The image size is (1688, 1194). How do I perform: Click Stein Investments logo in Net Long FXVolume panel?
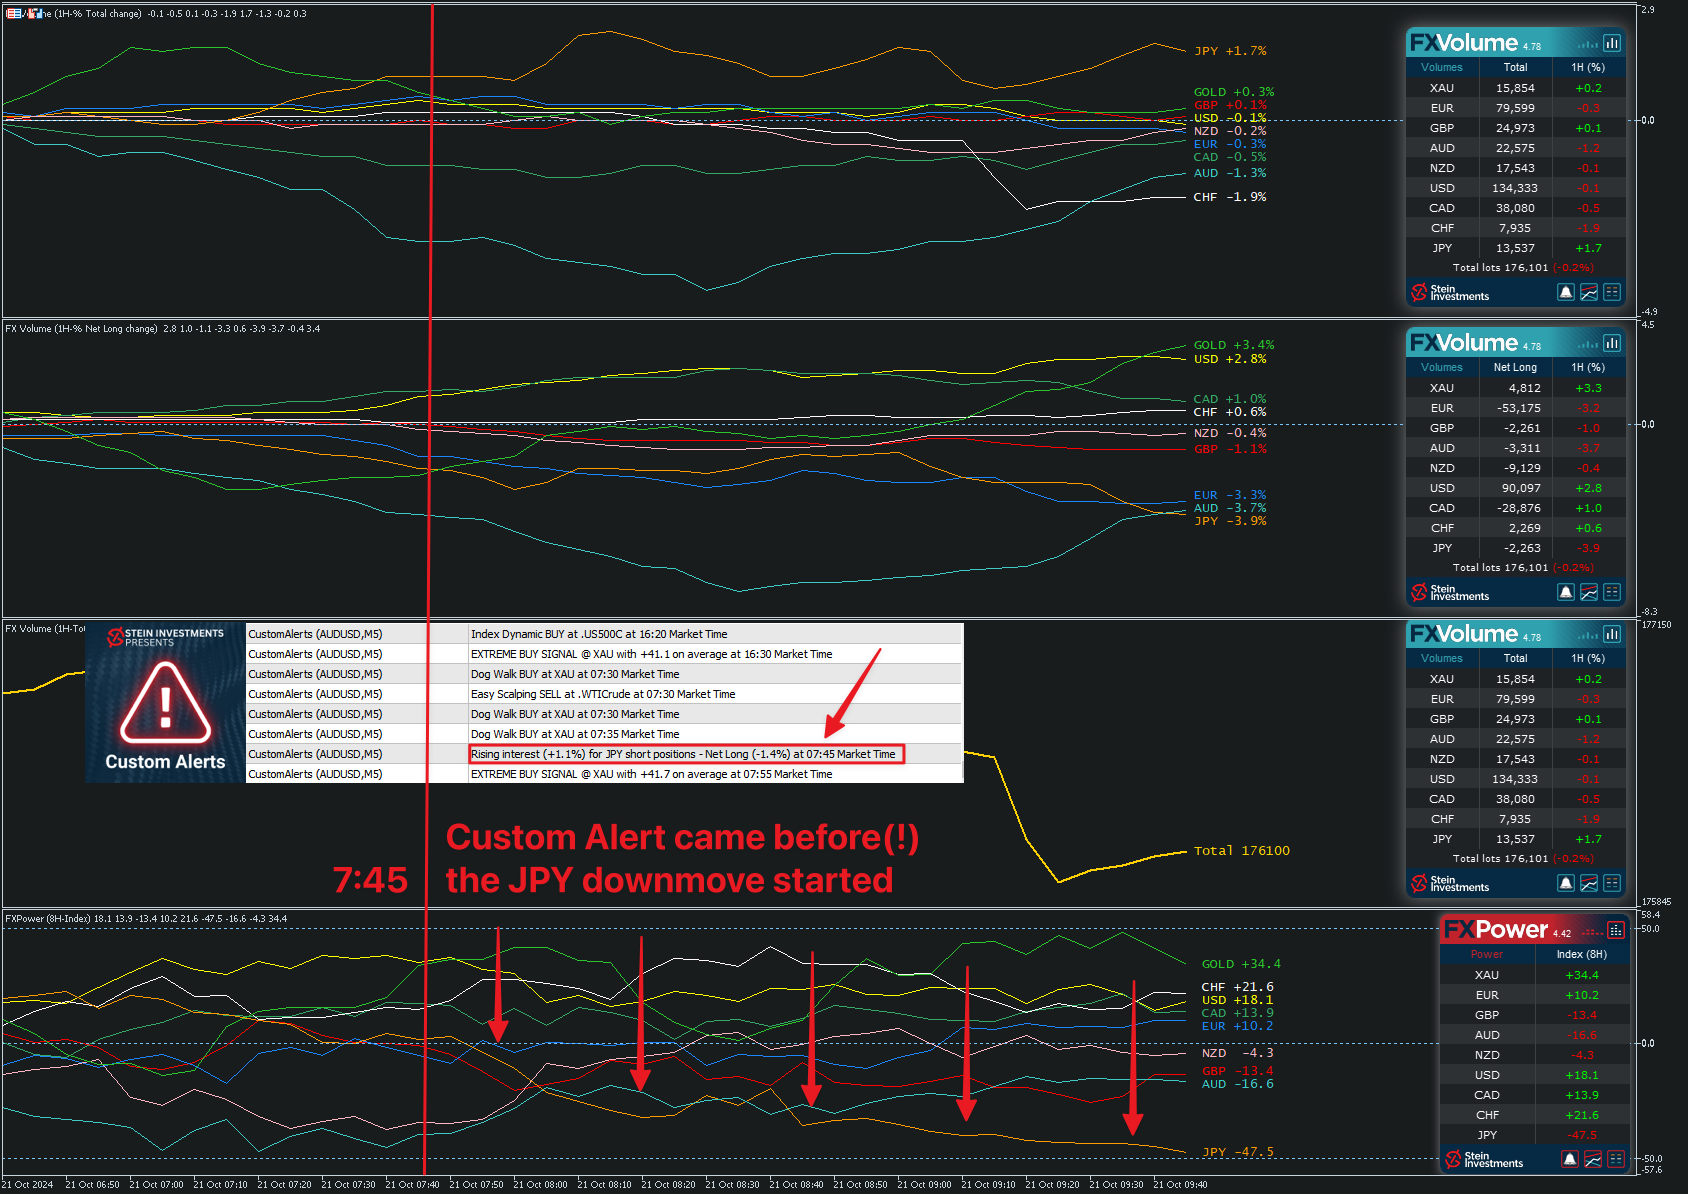click(1450, 592)
